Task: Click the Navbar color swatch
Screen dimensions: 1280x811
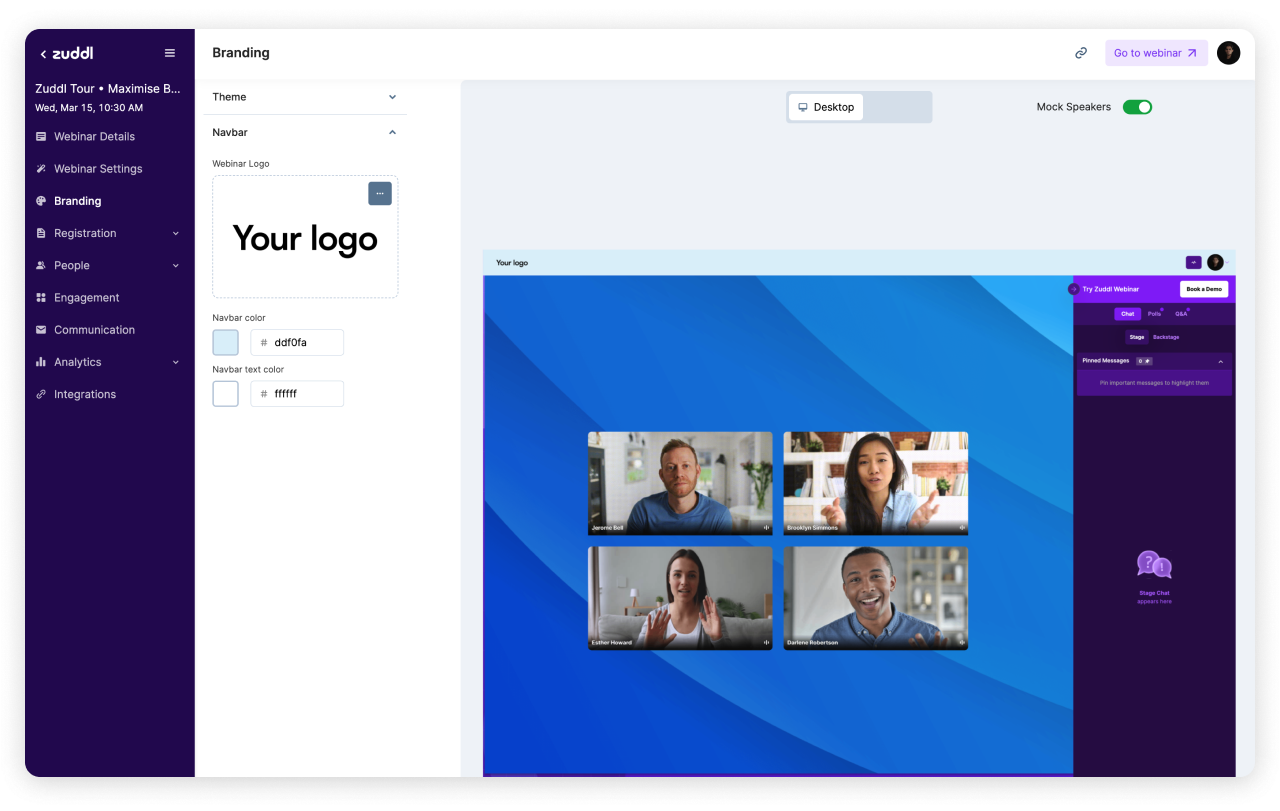Action: coord(226,342)
